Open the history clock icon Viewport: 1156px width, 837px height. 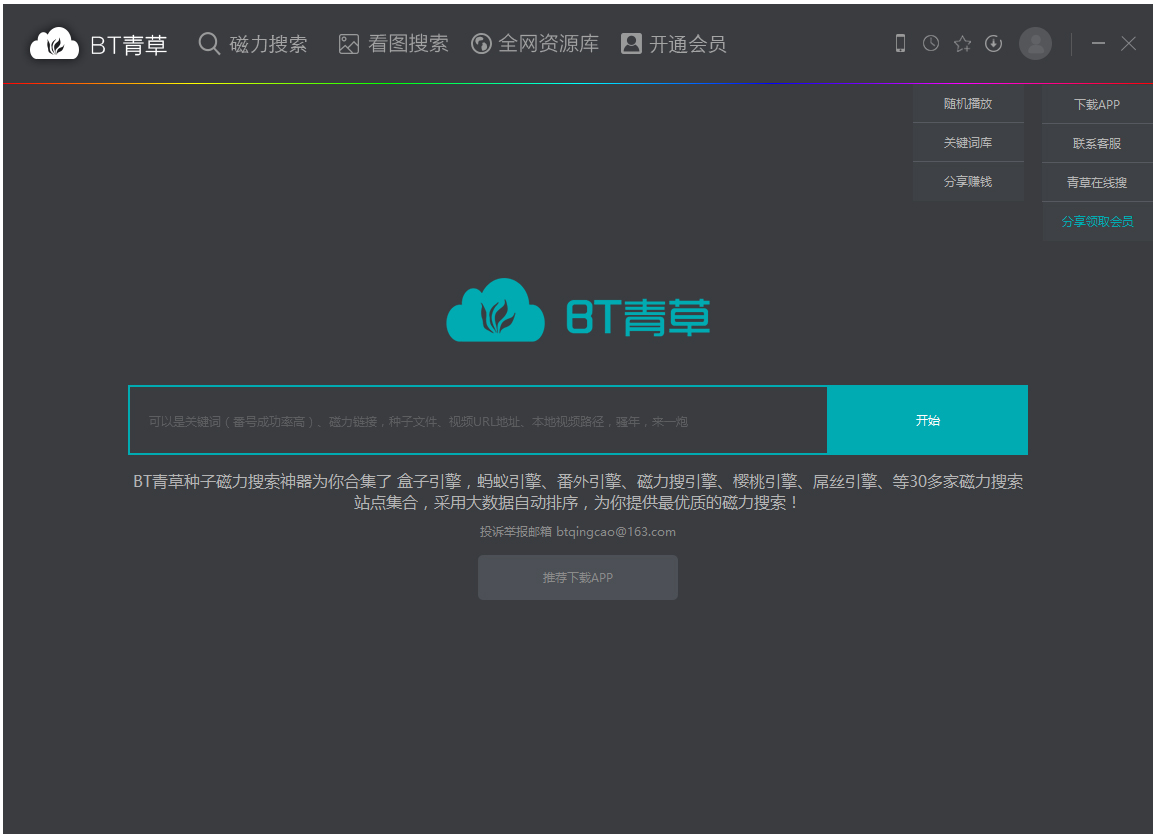(x=931, y=44)
